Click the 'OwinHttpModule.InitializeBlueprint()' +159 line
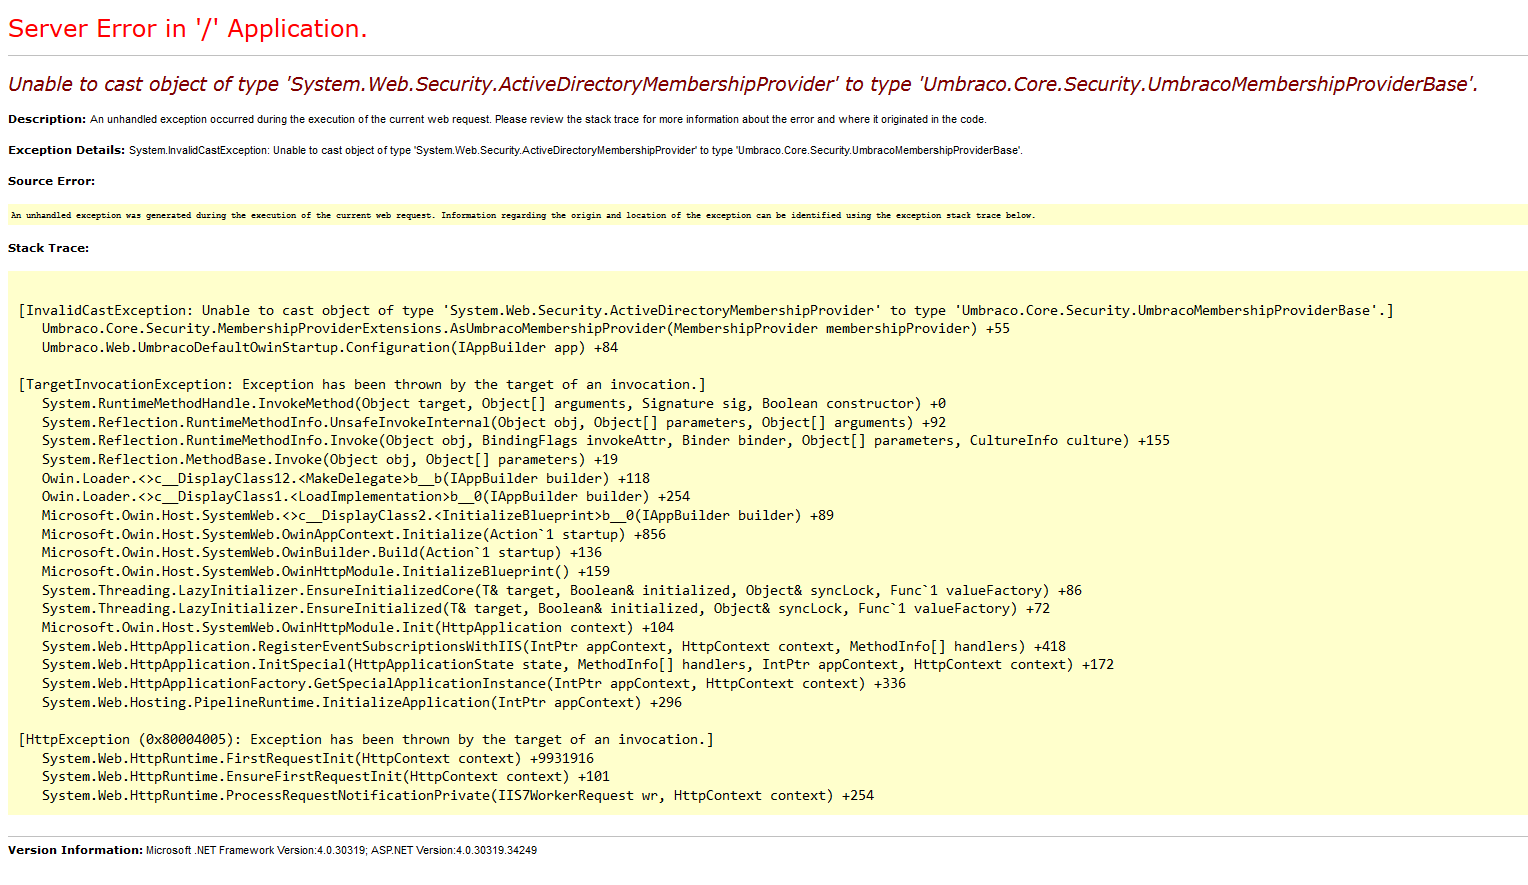1528x885 pixels. click(x=326, y=572)
